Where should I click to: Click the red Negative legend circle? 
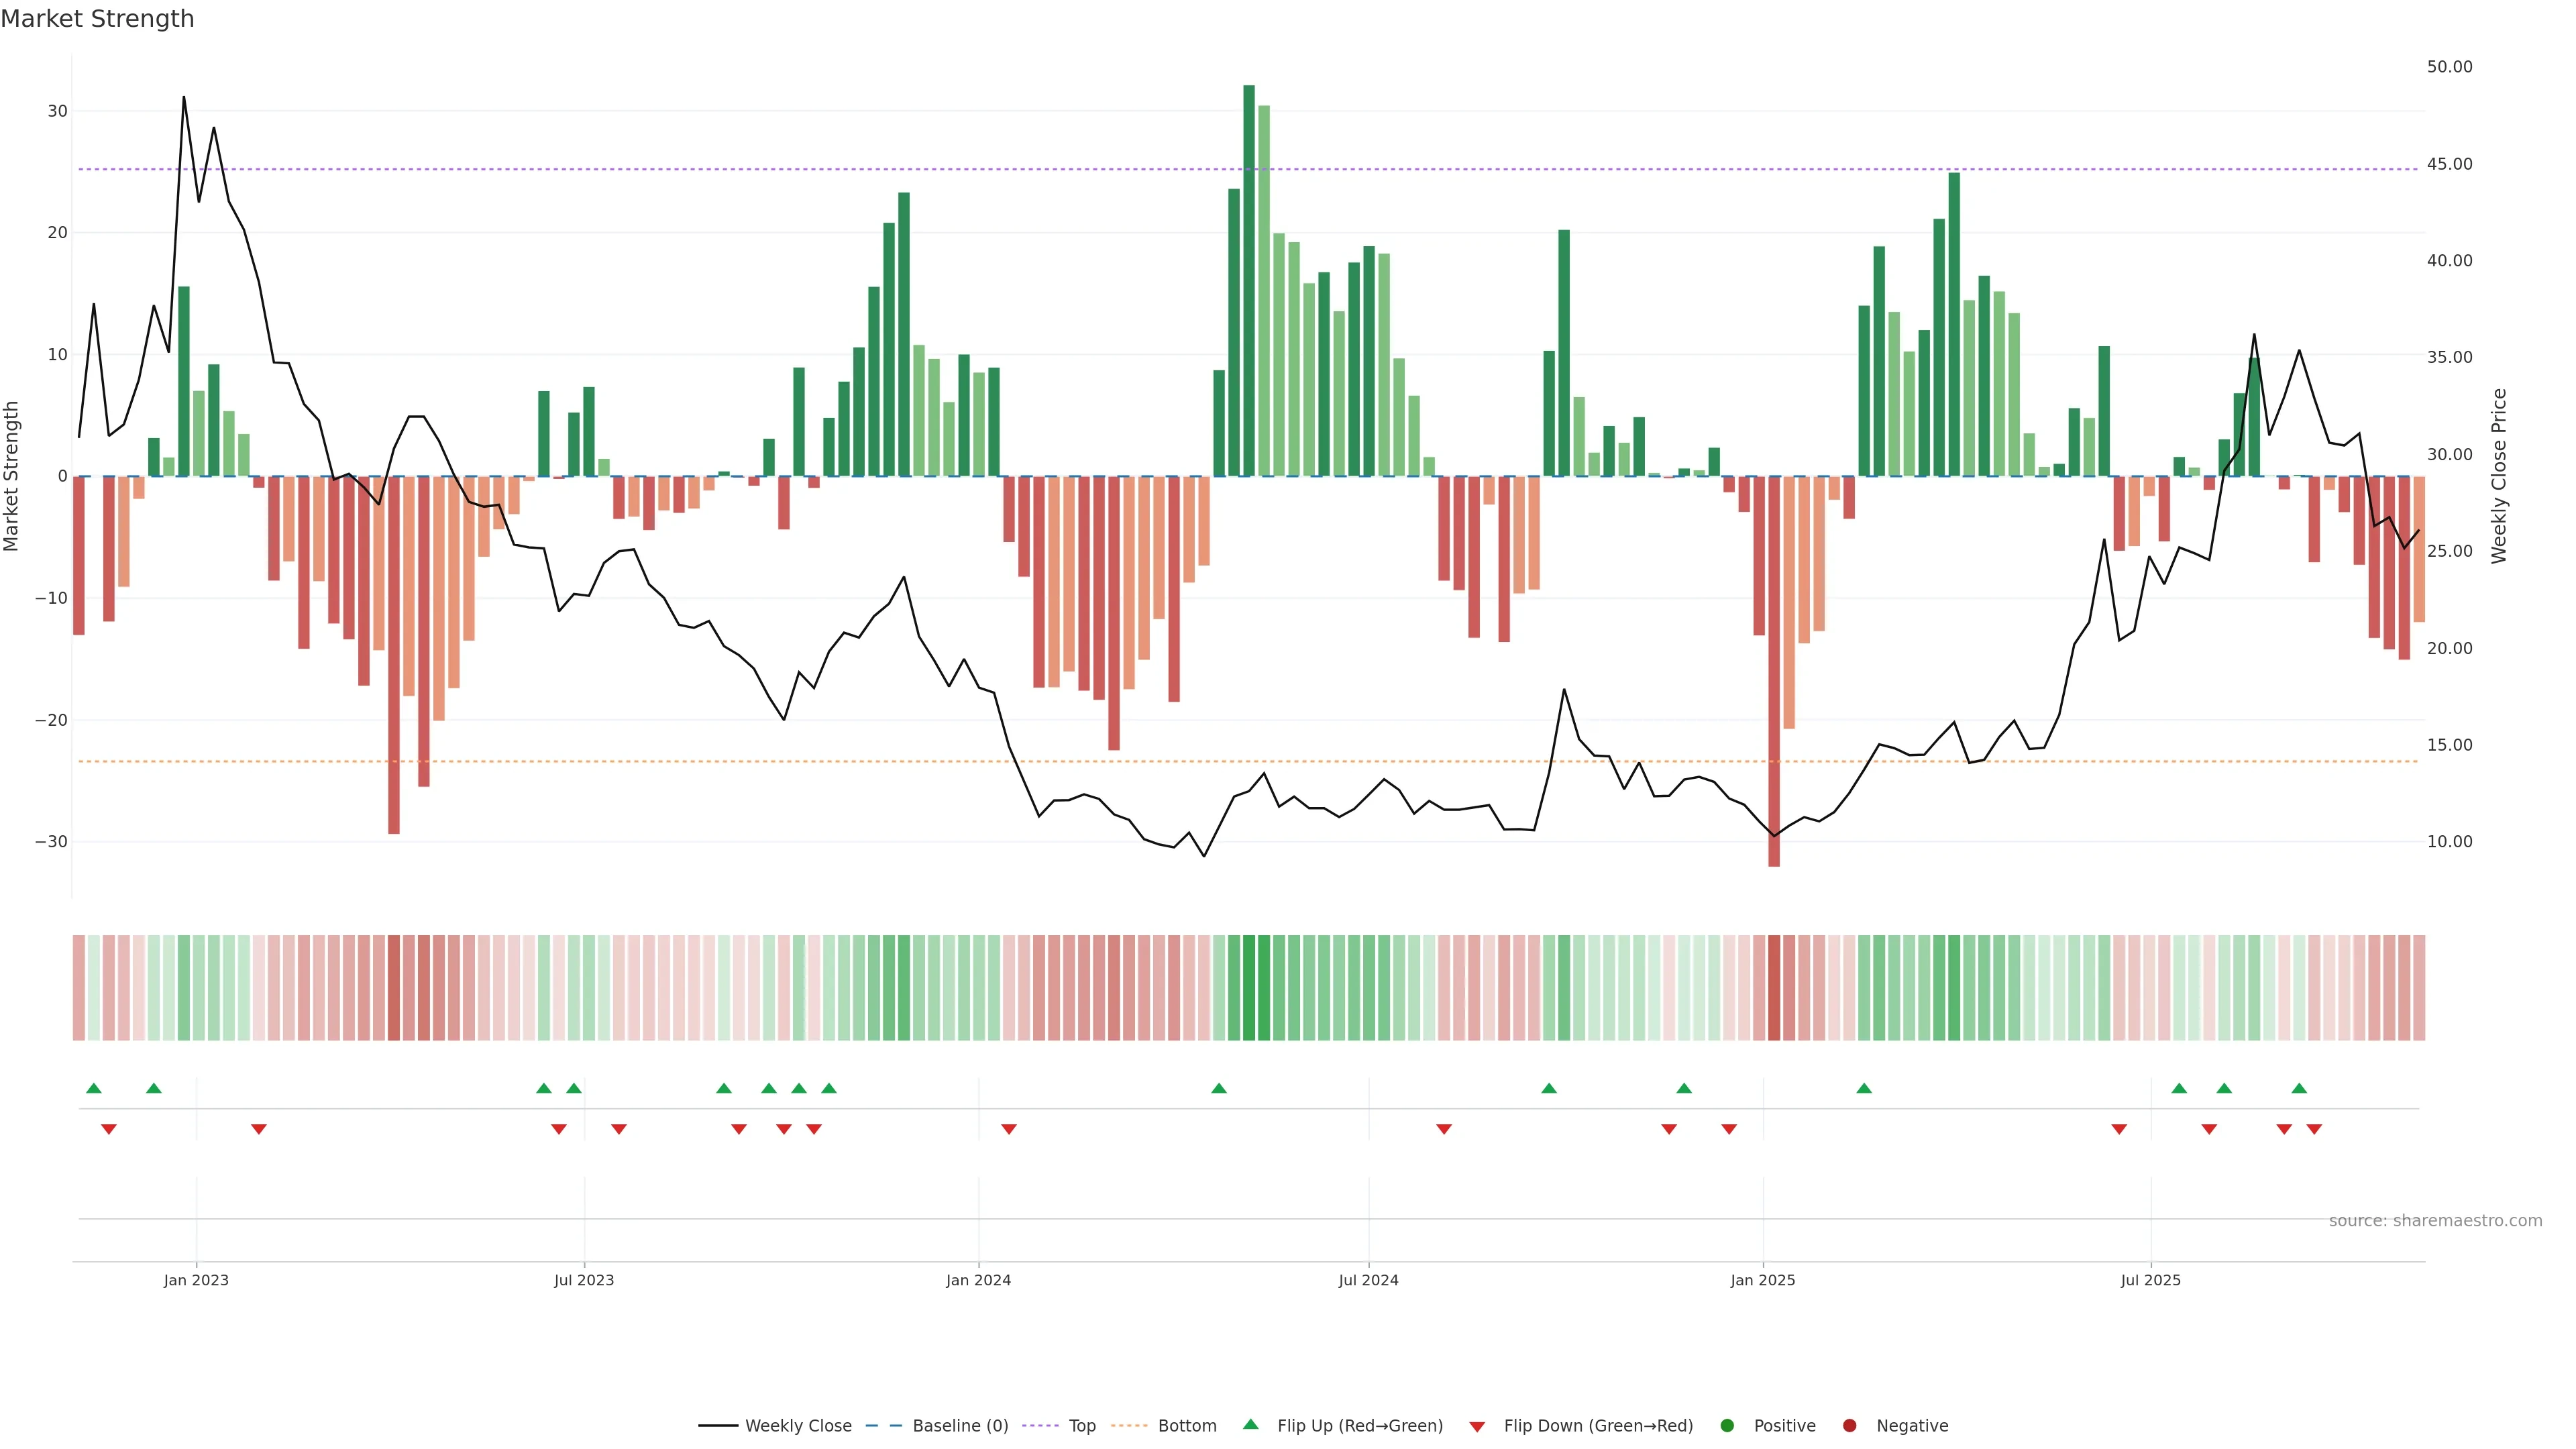1849,1425
